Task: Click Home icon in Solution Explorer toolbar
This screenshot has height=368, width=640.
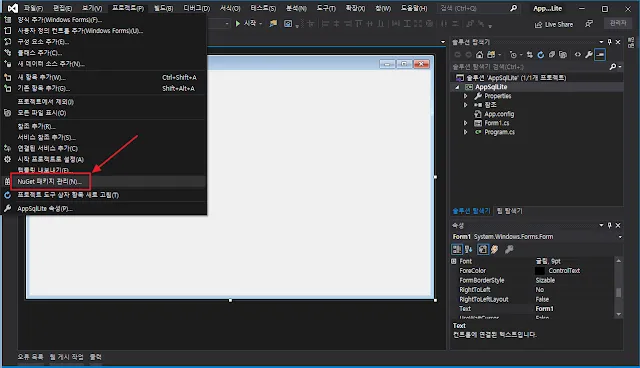Action: 480,55
